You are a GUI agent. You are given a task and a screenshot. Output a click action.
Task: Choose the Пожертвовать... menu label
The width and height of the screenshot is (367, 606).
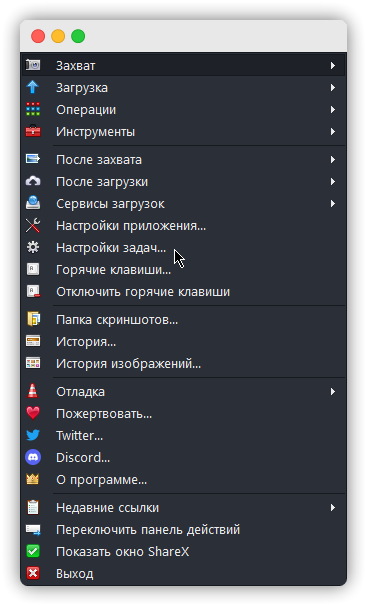click(104, 414)
